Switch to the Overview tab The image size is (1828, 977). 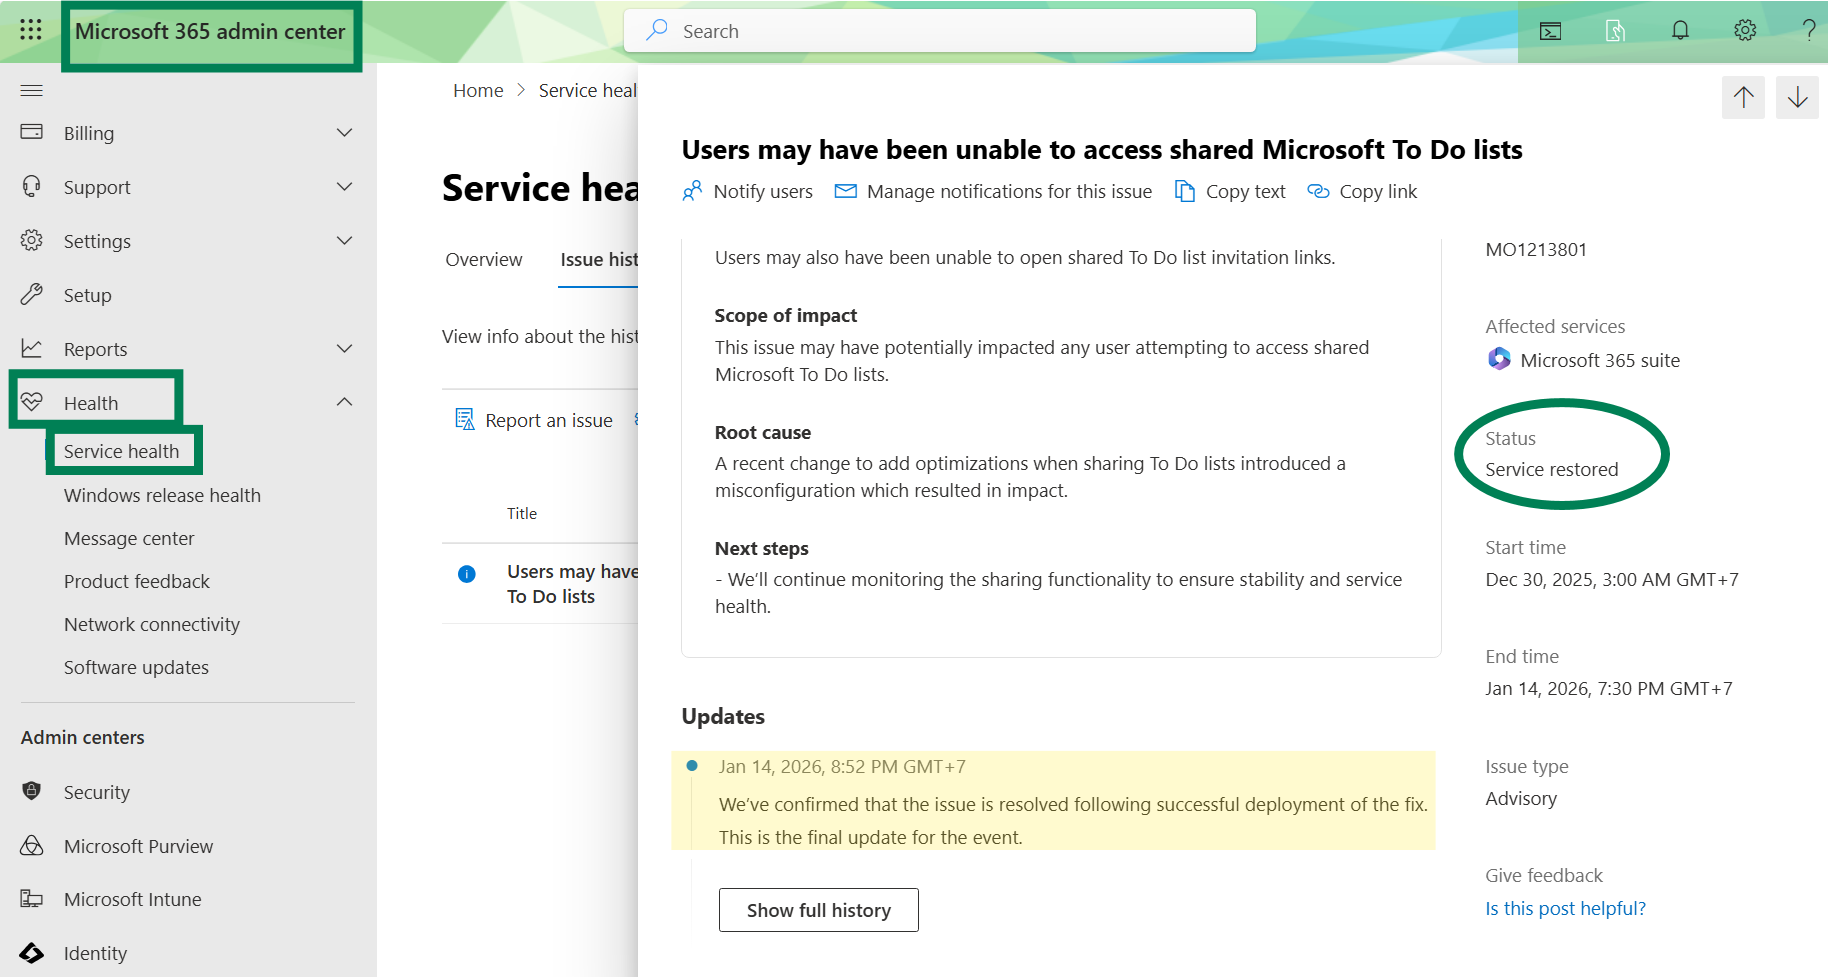484,259
